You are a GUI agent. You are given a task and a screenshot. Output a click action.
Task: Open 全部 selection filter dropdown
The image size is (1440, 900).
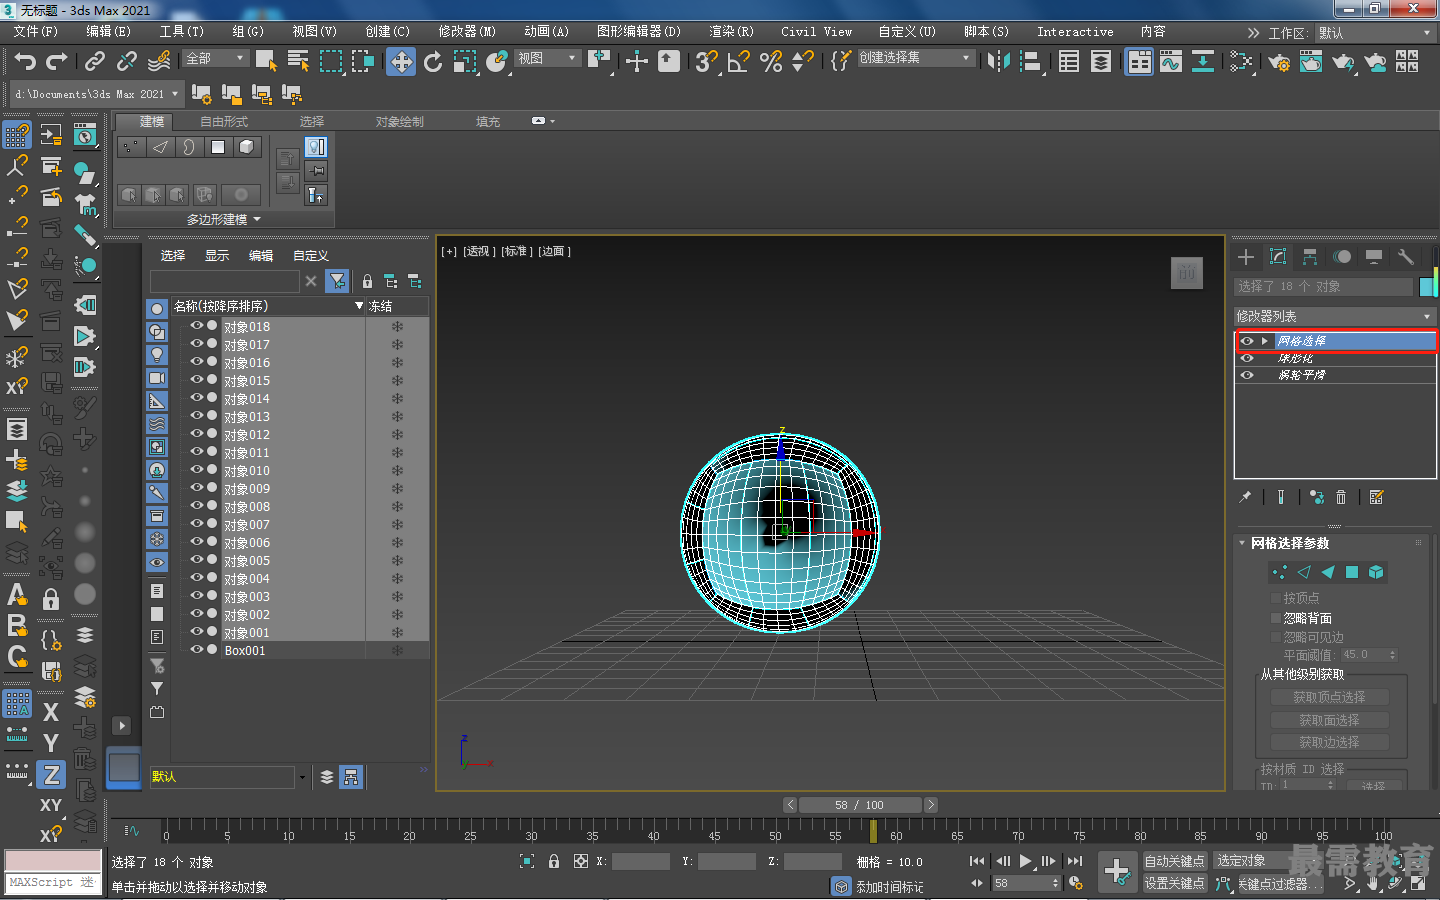(x=216, y=58)
